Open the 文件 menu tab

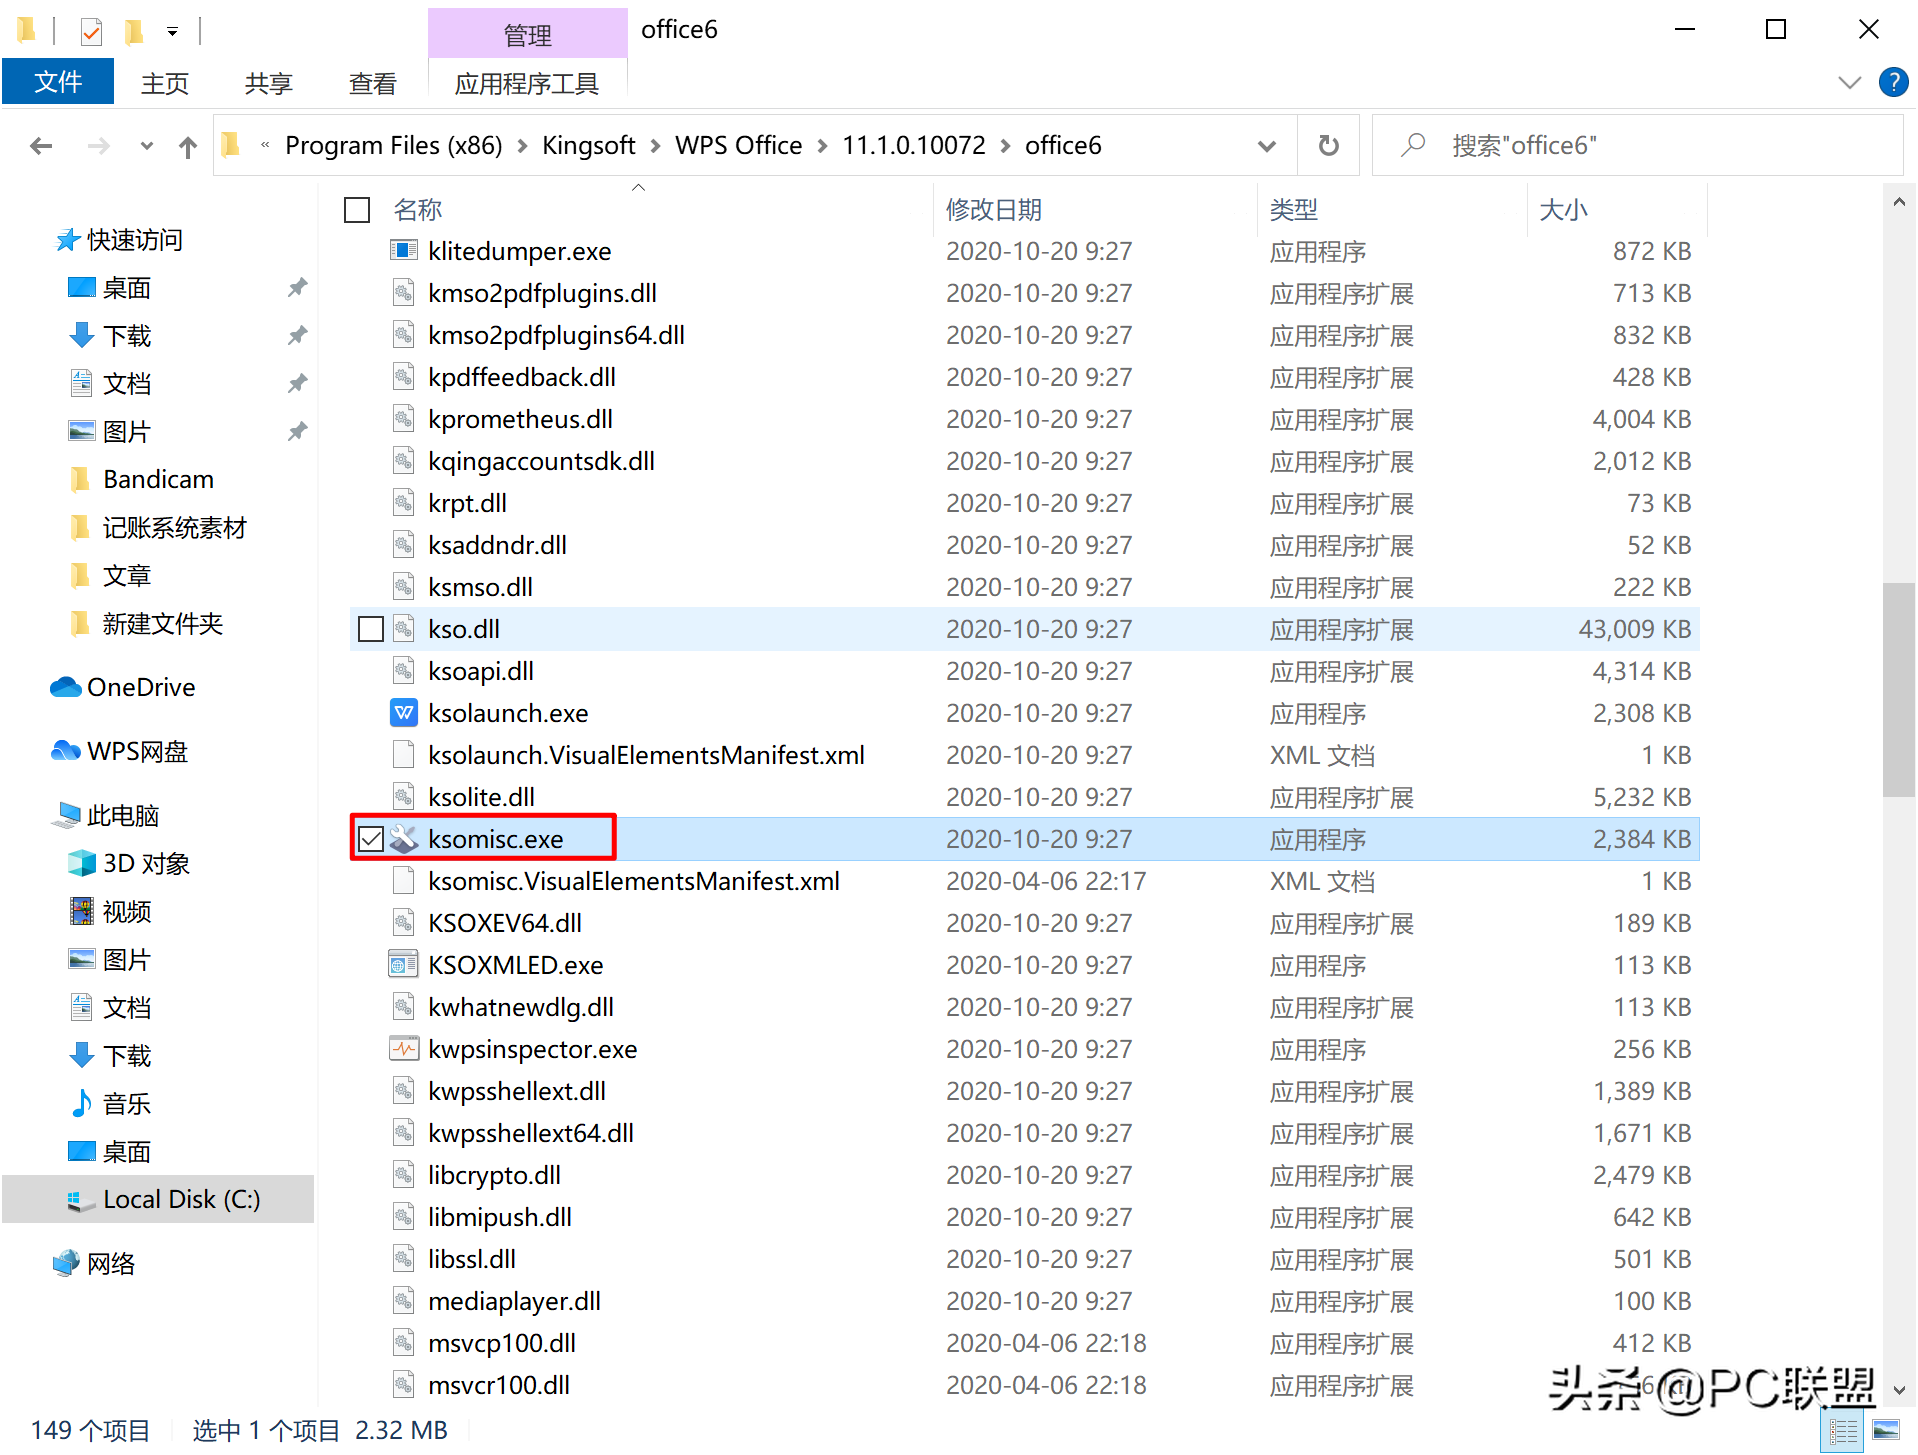pos(58,82)
